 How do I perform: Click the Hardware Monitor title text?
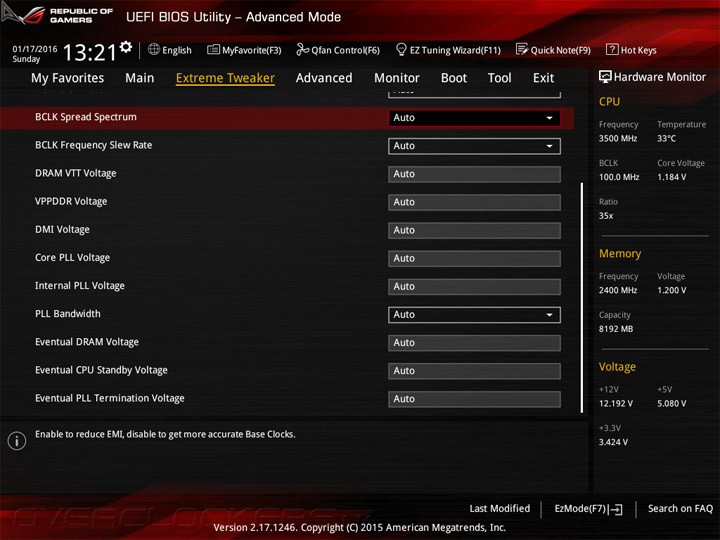click(660, 77)
